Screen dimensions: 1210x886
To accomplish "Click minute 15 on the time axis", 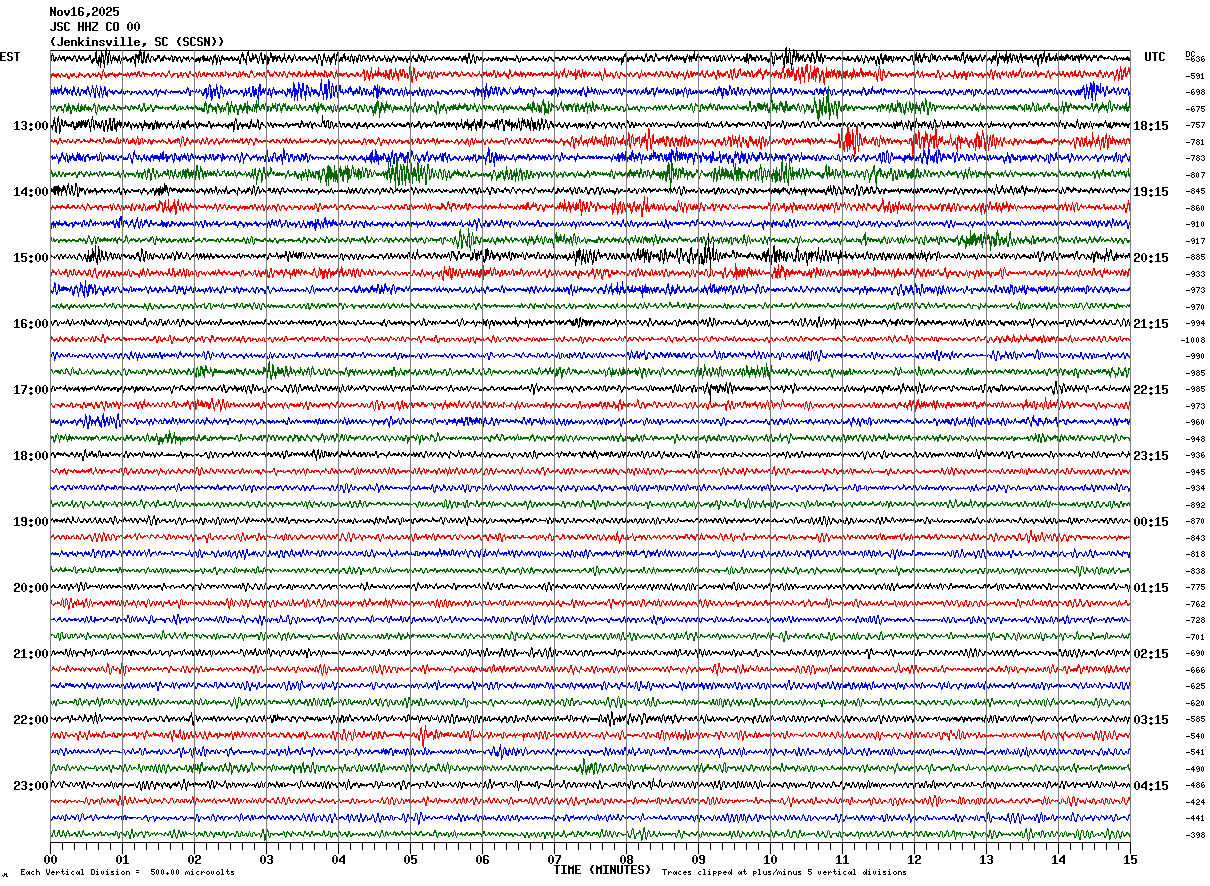I will click(1130, 859).
